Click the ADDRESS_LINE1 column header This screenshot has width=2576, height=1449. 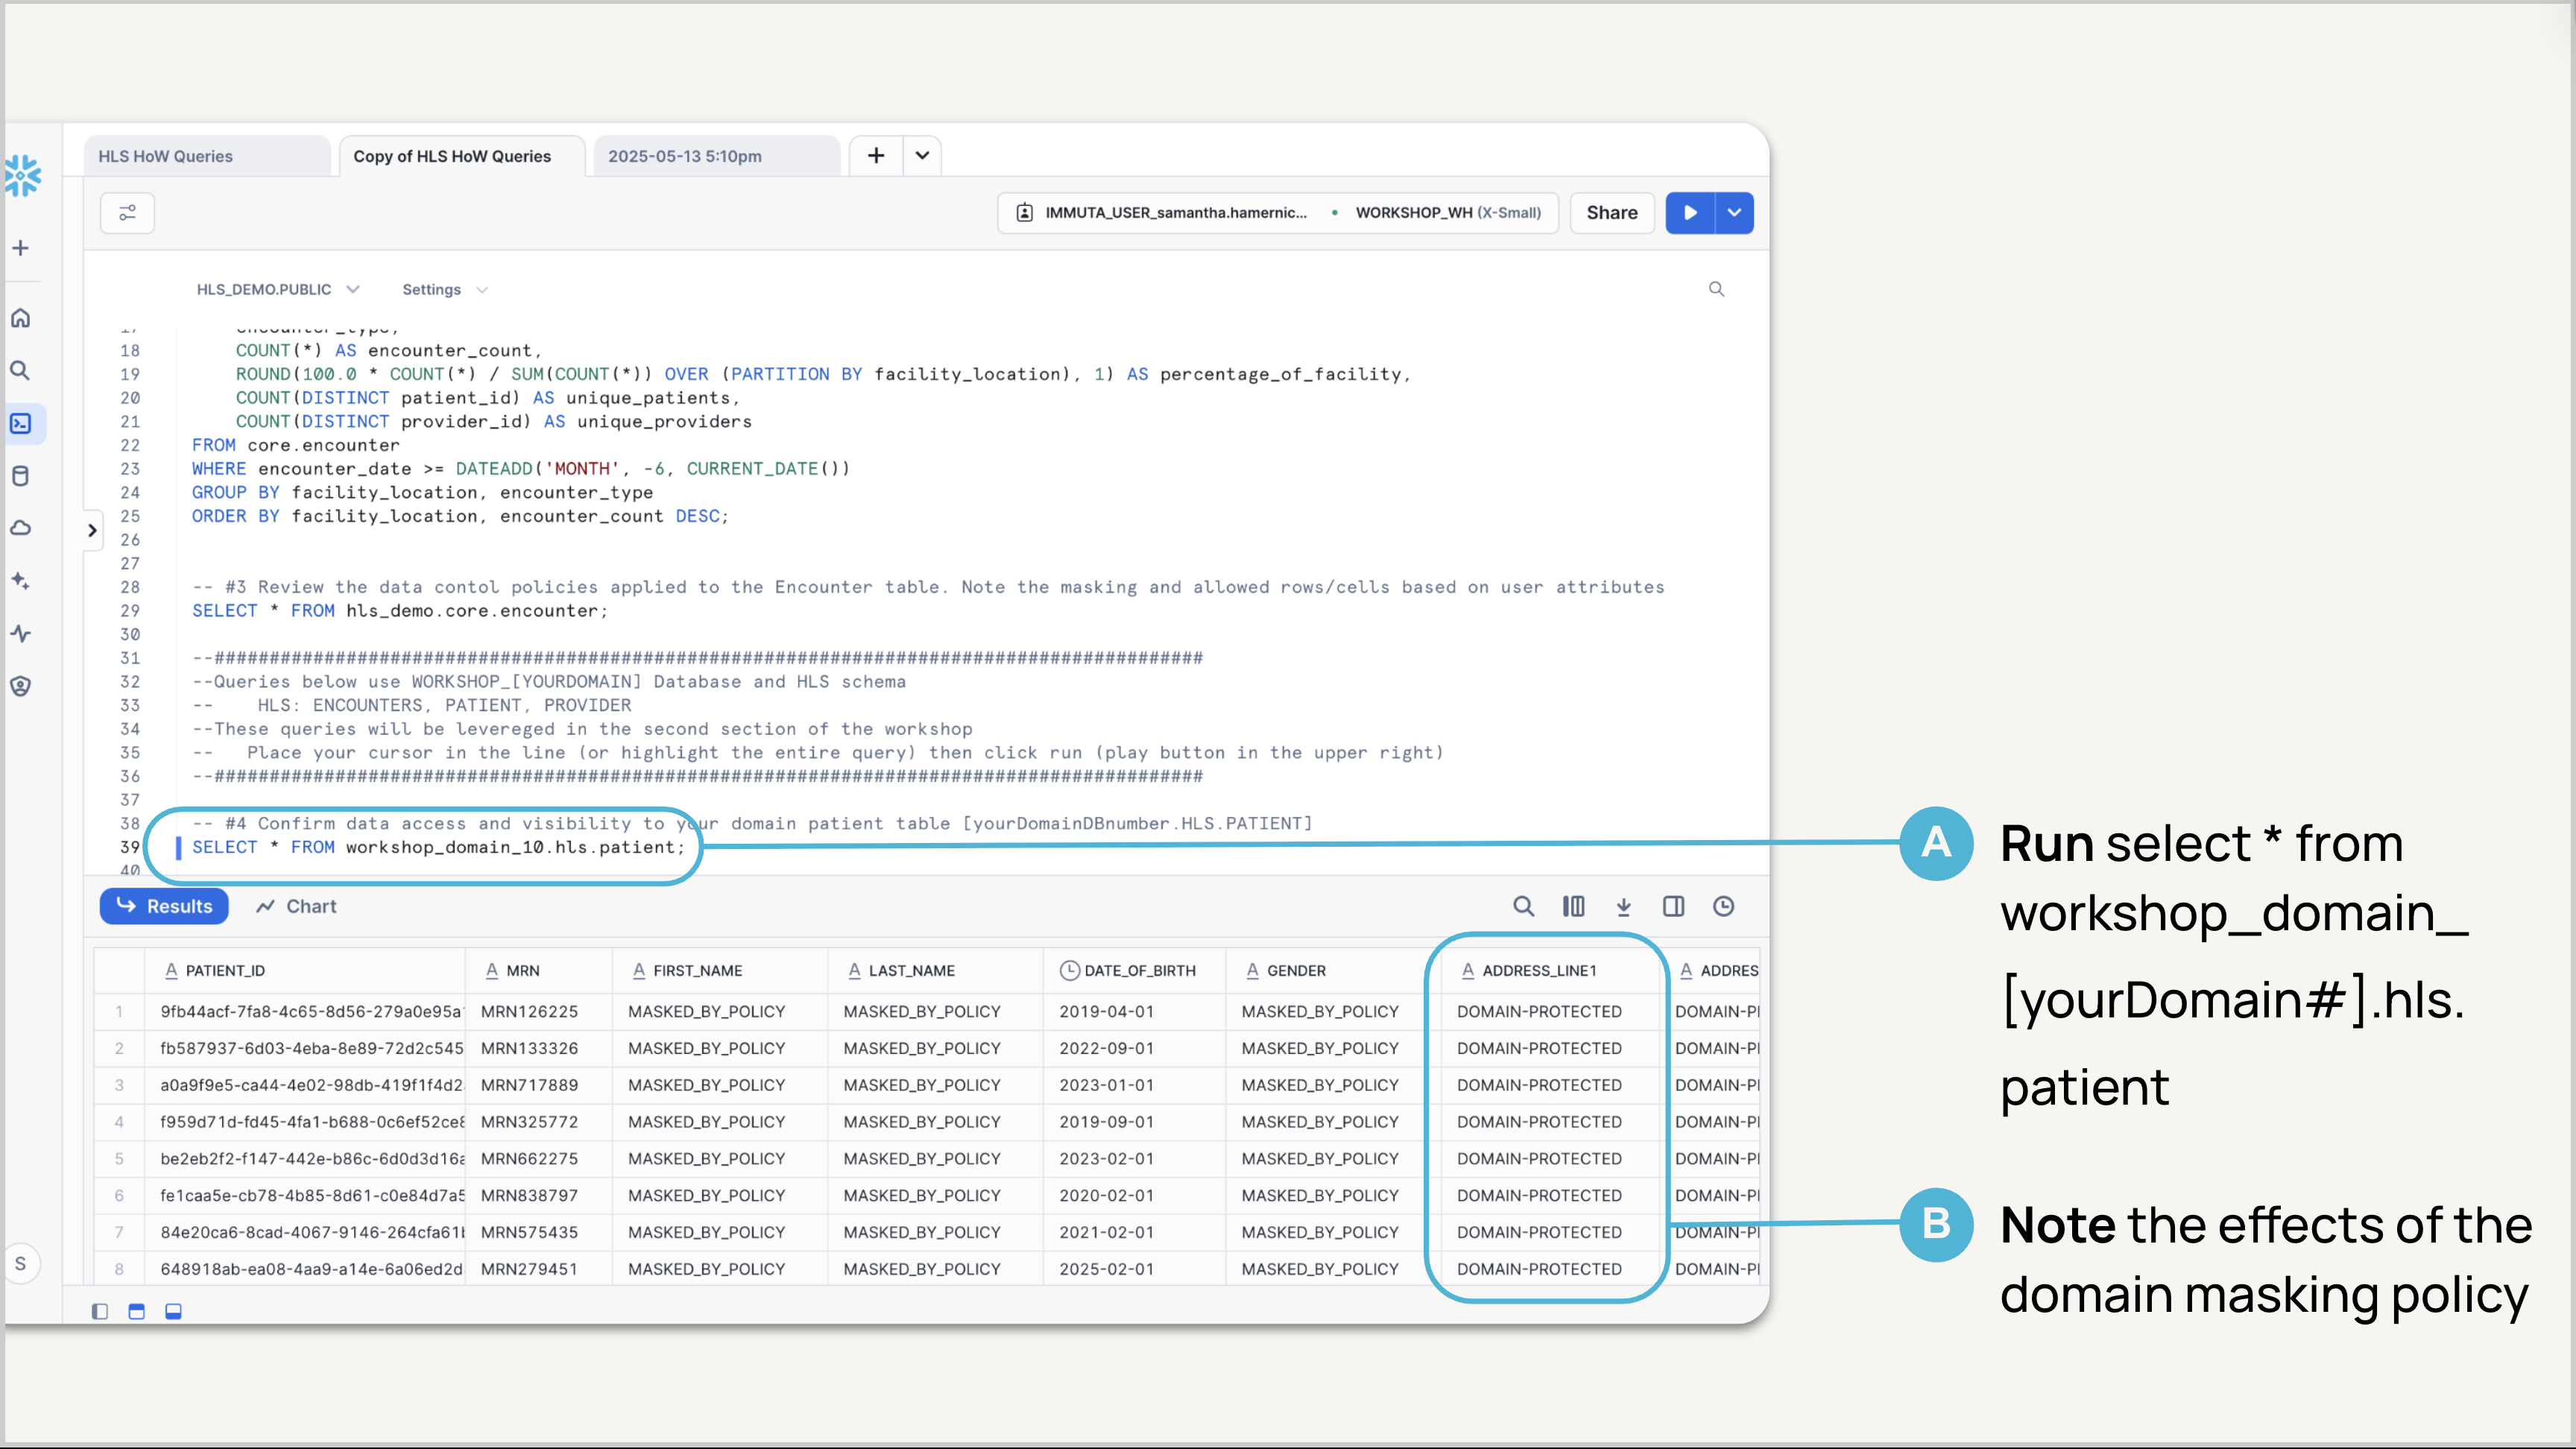1539,971
